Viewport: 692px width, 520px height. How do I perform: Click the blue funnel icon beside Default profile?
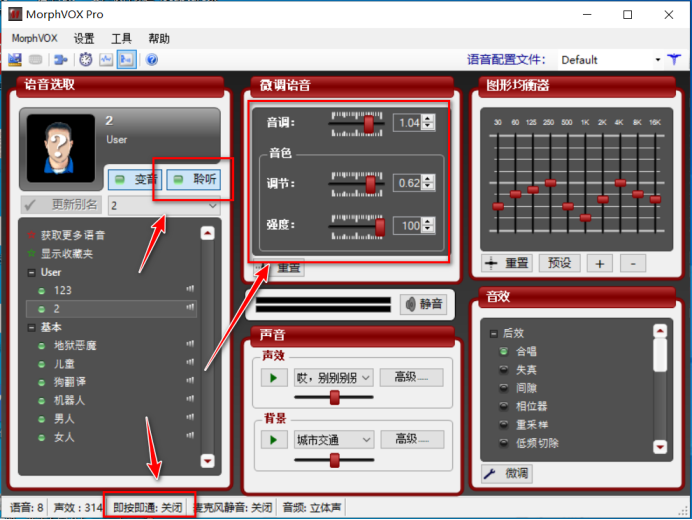click(674, 59)
